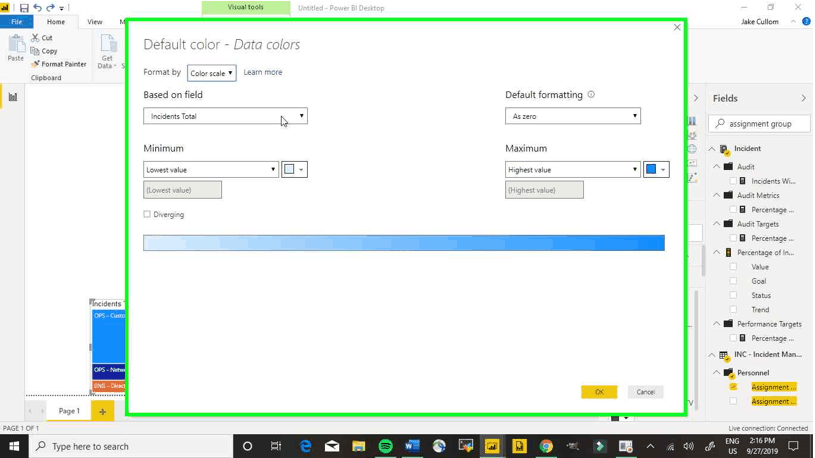Check the Percentage field under Audit Targets
This screenshot has width=815, height=458.
[x=733, y=238]
